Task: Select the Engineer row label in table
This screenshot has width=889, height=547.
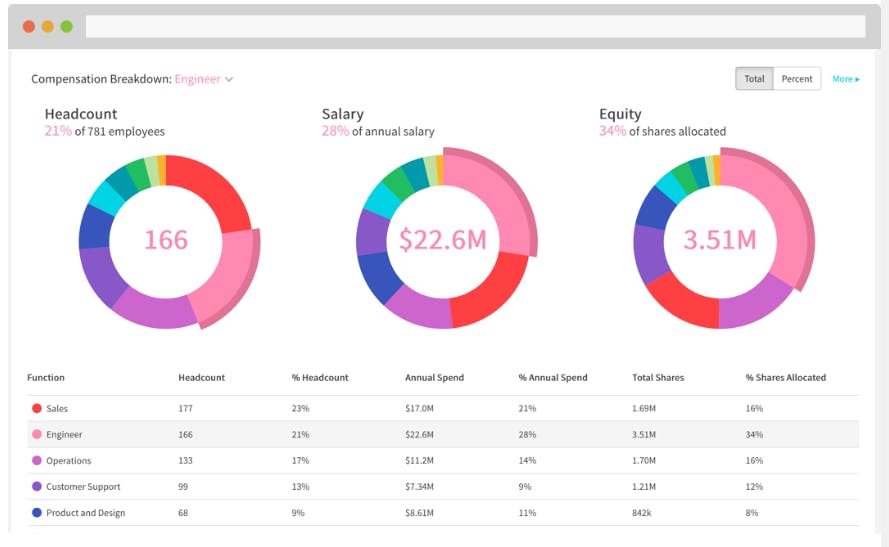Action: click(64, 434)
